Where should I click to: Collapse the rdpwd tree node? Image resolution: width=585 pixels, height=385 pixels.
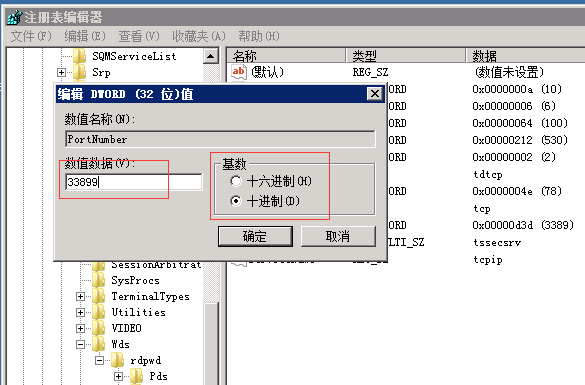[x=100, y=360]
